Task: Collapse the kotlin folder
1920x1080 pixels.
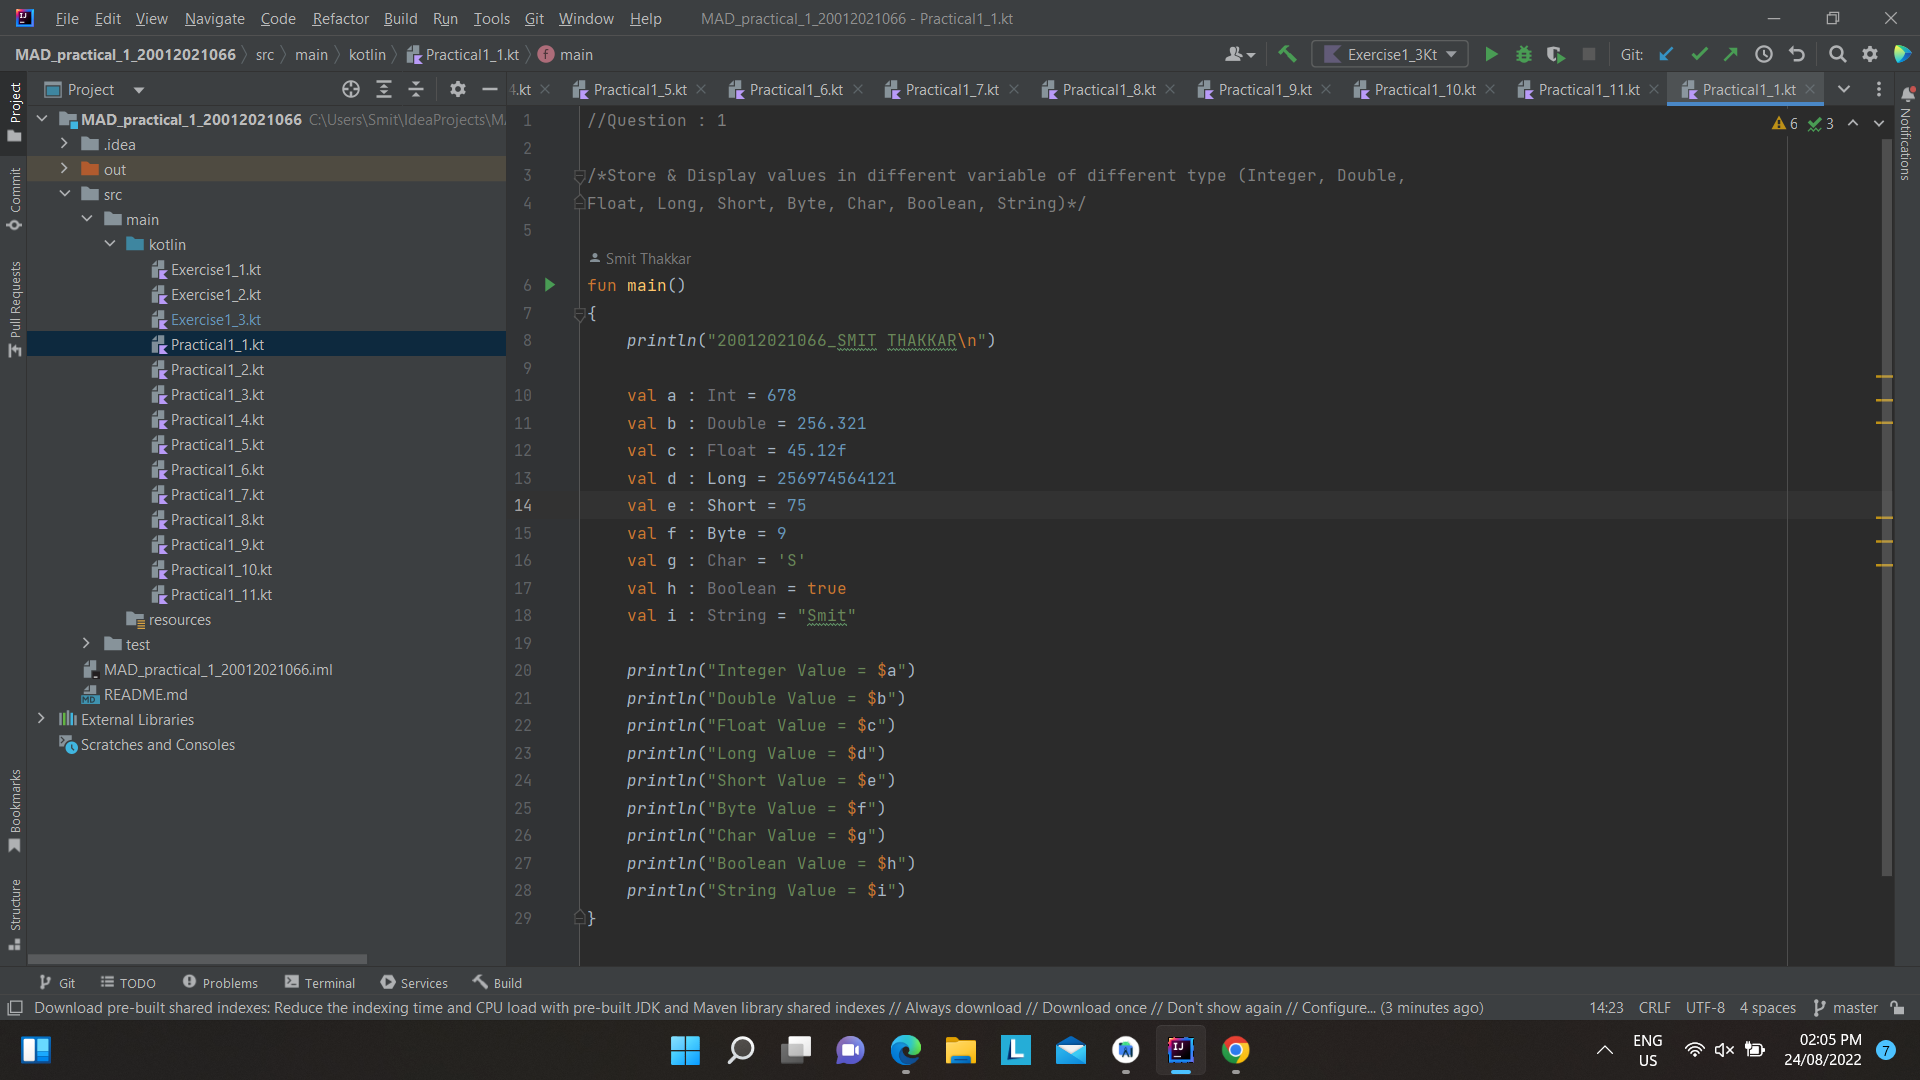Action: tap(110, 244)
